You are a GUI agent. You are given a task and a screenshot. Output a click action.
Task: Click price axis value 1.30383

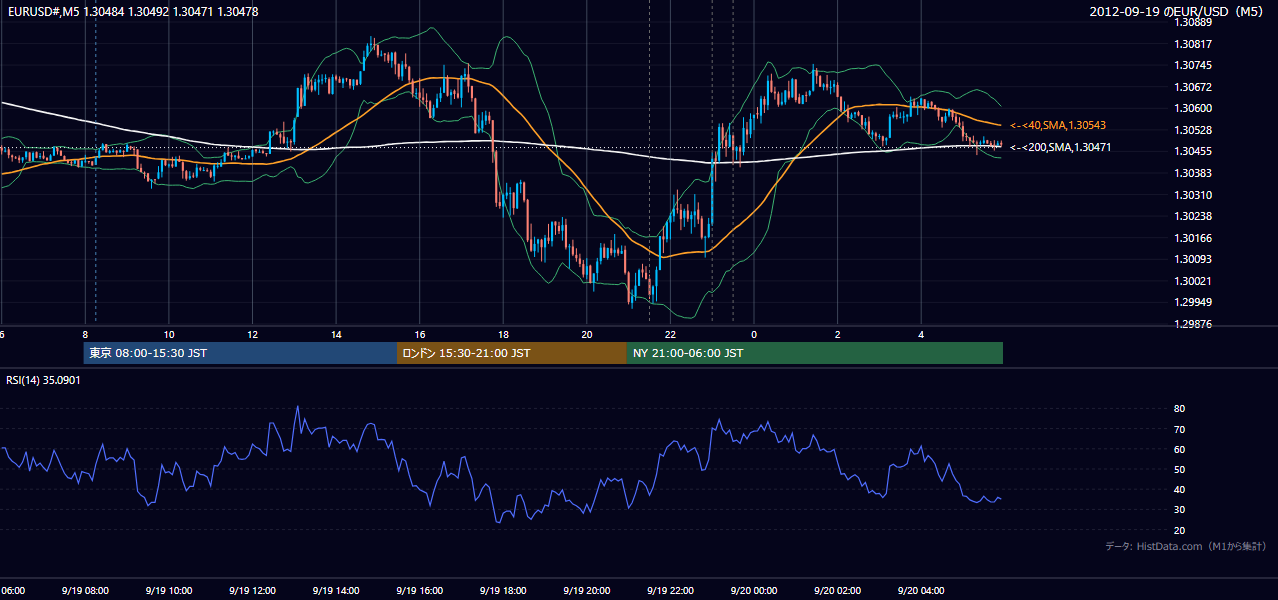pyautogui.click(x=1193, y=173)
